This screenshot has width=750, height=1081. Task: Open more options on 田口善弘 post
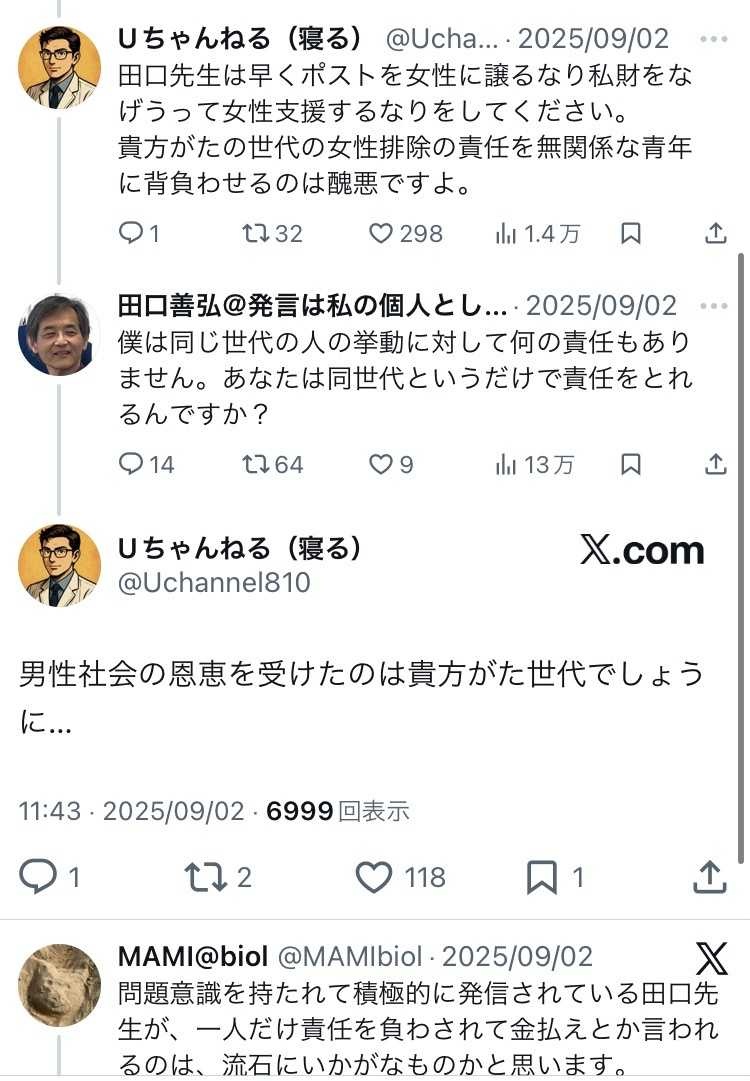714,305
